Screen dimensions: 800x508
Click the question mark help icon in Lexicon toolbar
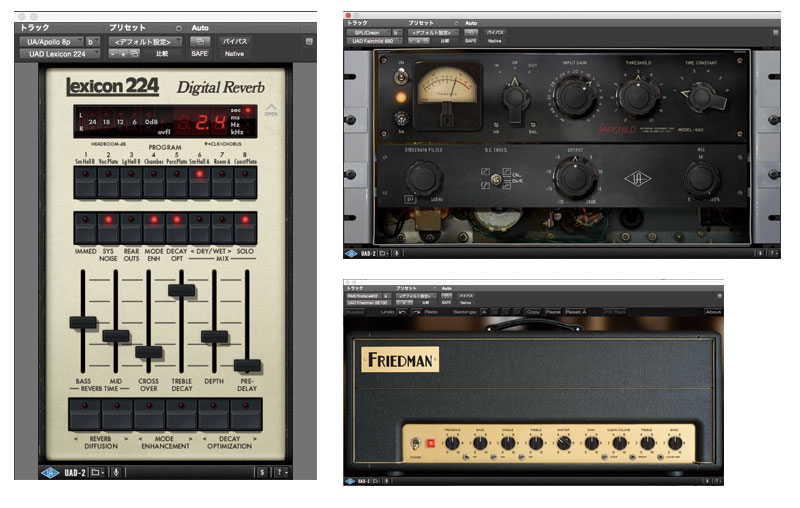pyautogui.click(x=281, y=473)
